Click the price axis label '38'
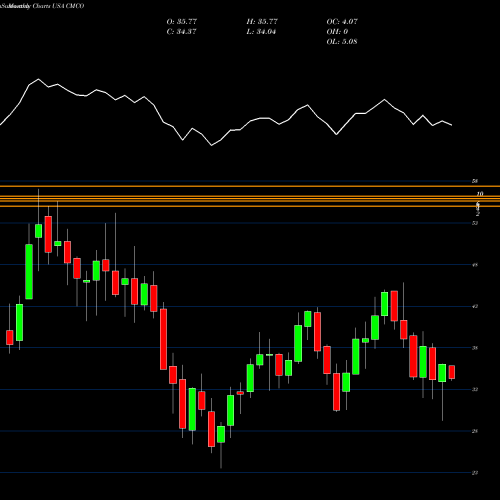This screenshot has height=500, width=500. (475, 348)
